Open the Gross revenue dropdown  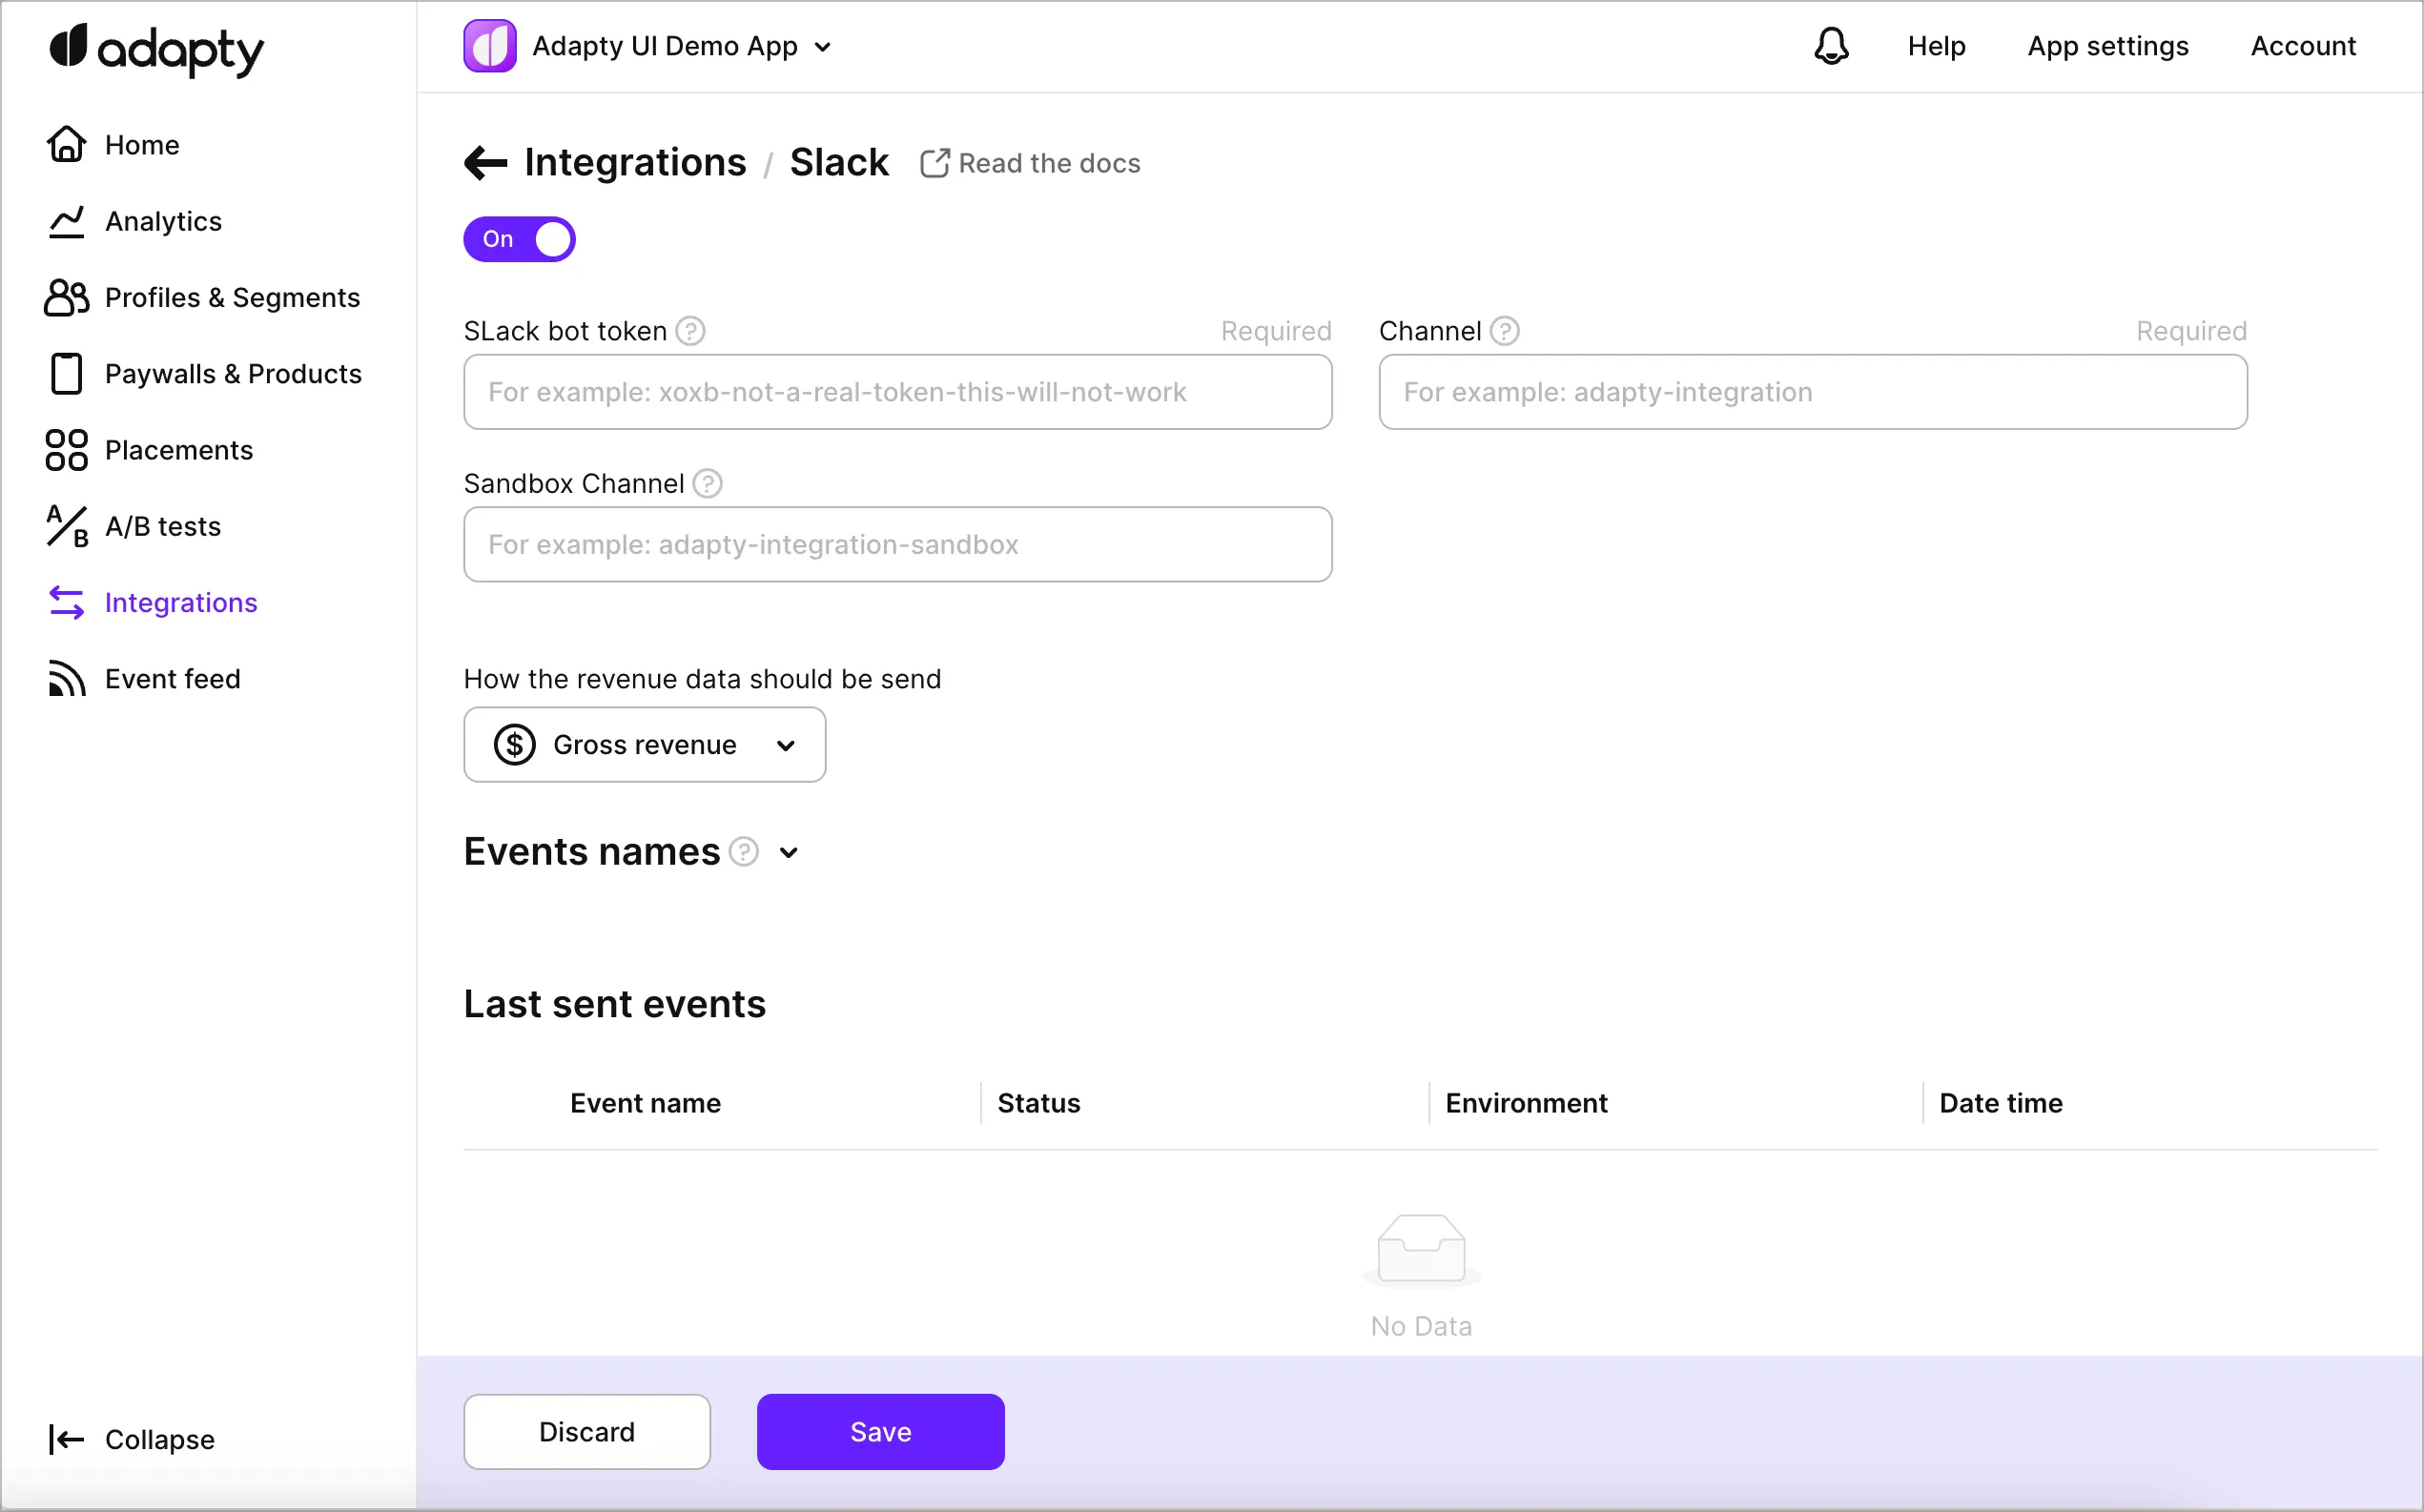[644, 745]
